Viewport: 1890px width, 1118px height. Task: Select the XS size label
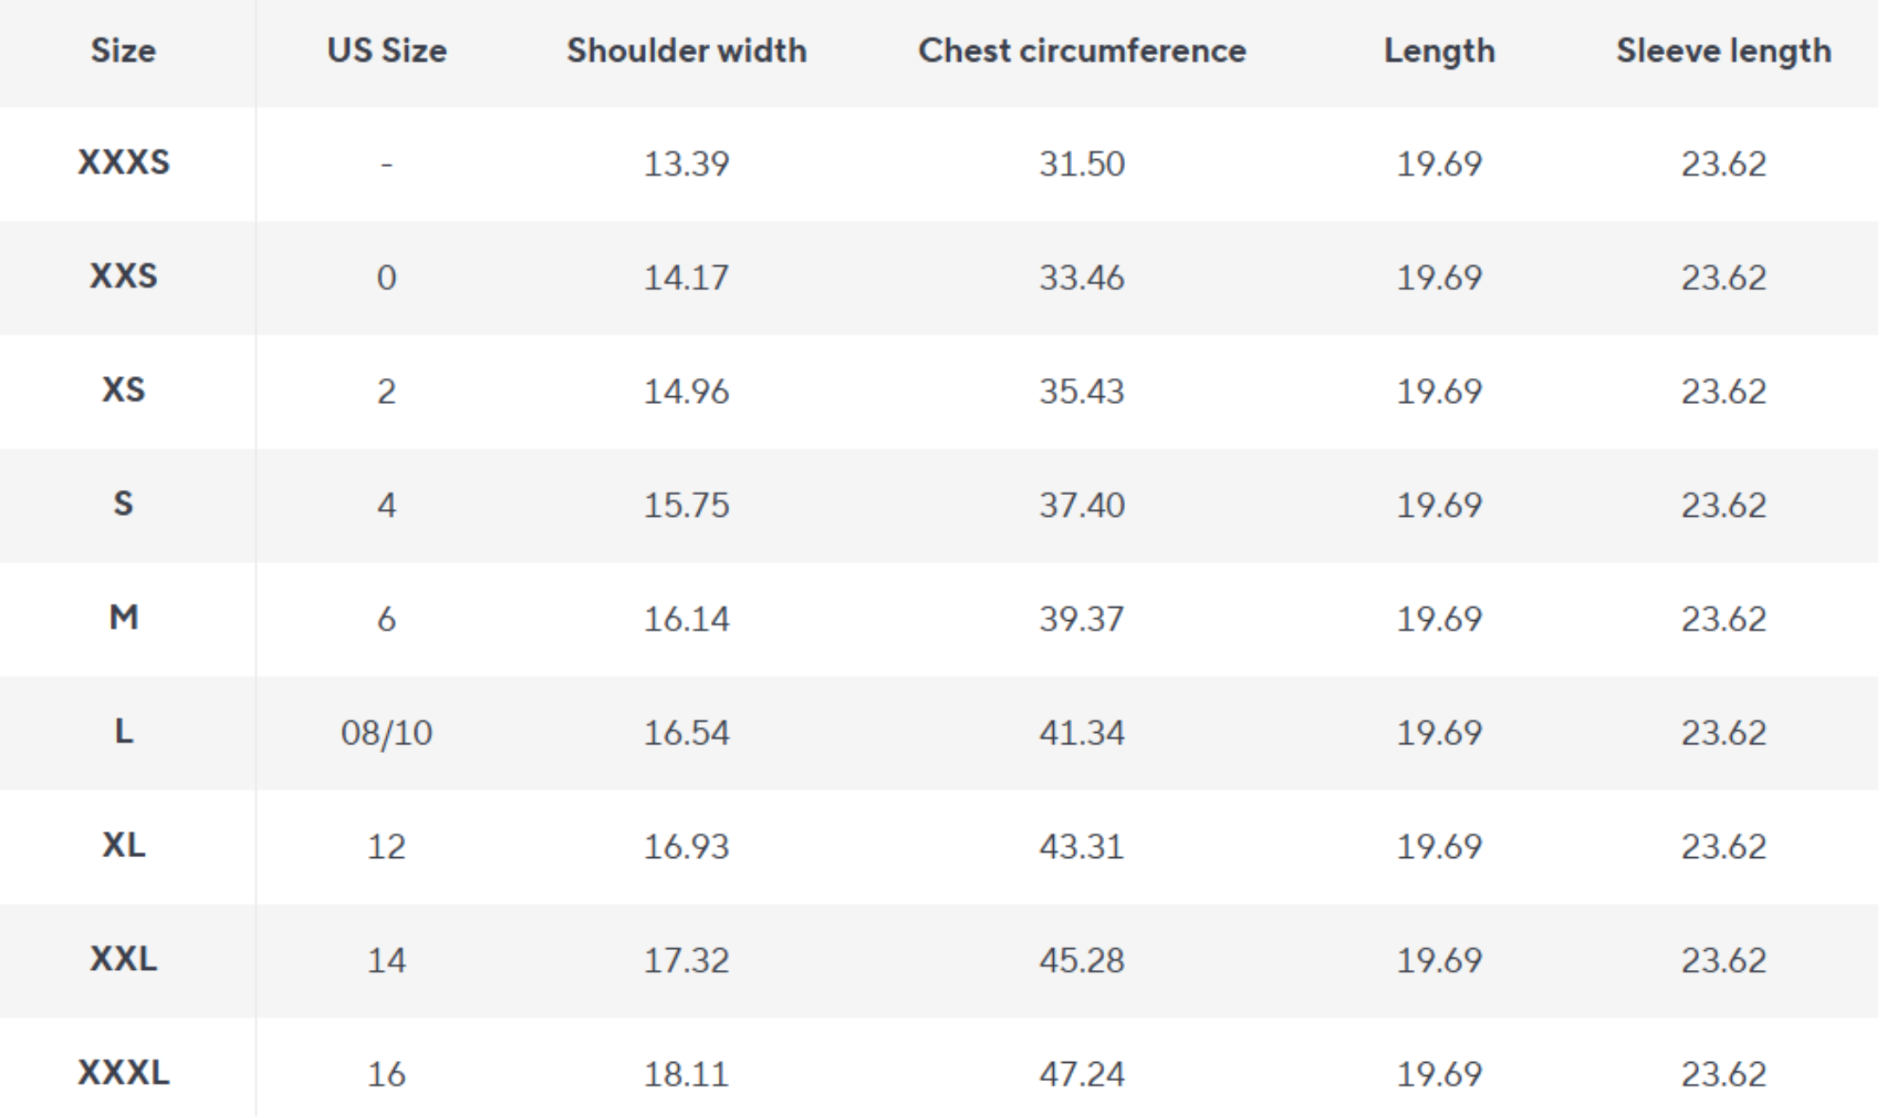(x=123, y=390)
